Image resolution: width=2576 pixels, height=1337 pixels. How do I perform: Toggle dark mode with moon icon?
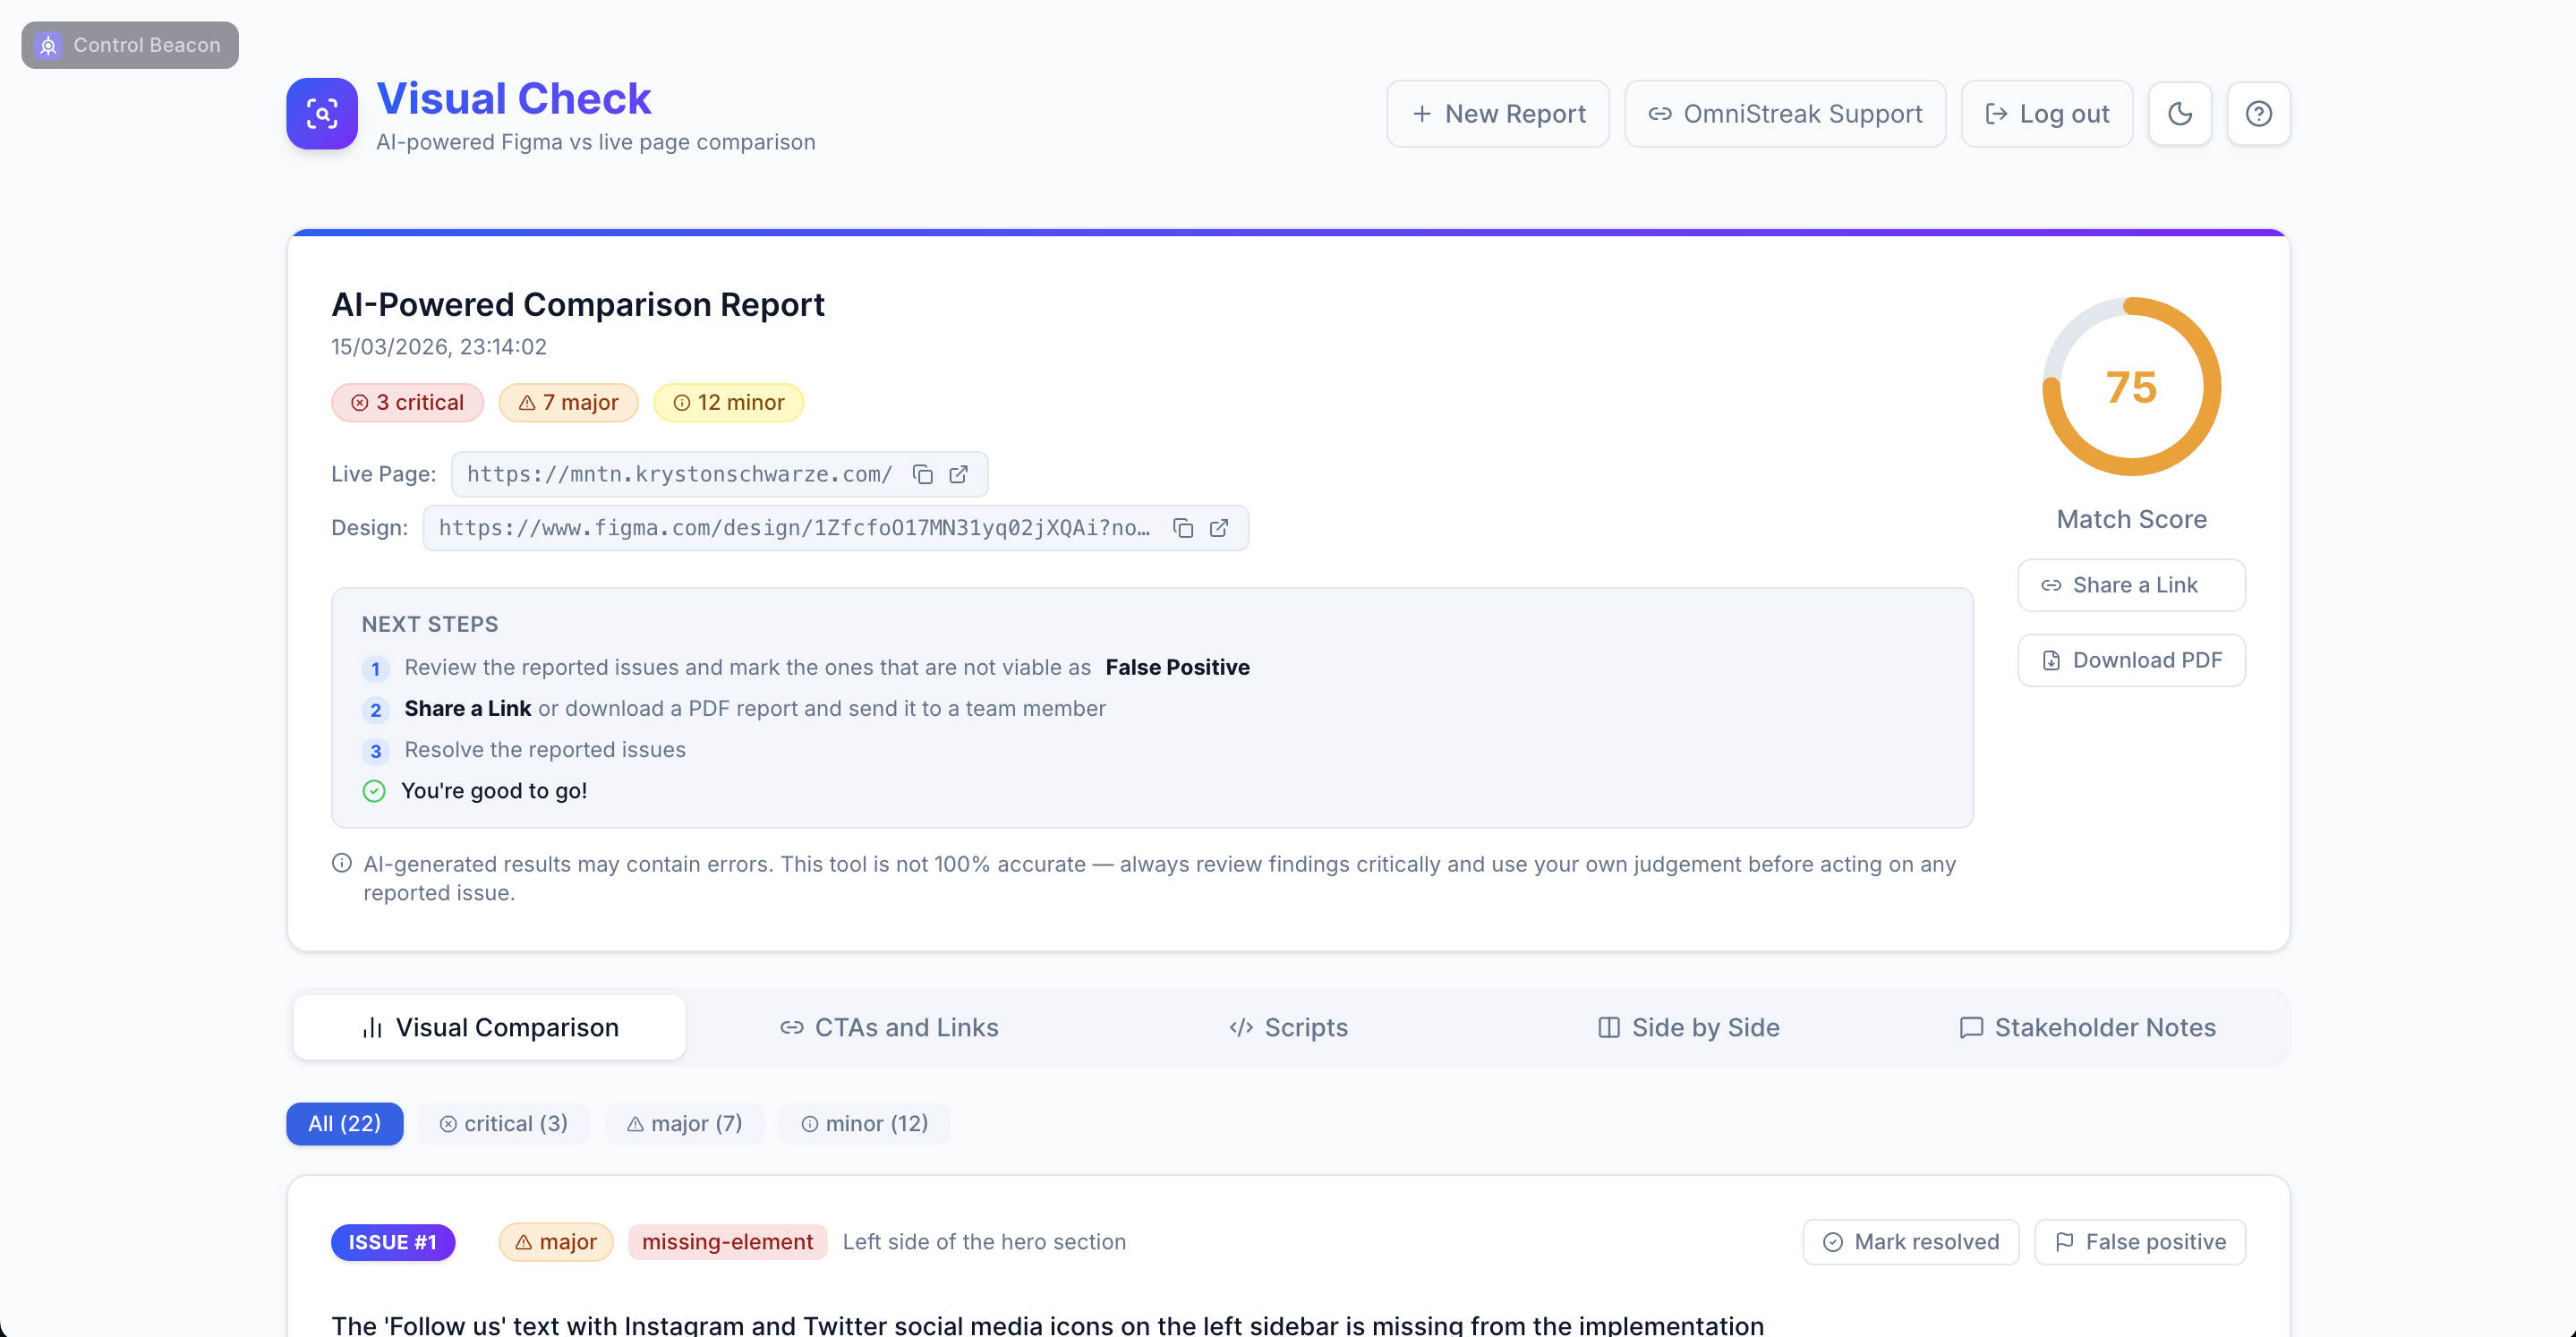coord(2180,114)
